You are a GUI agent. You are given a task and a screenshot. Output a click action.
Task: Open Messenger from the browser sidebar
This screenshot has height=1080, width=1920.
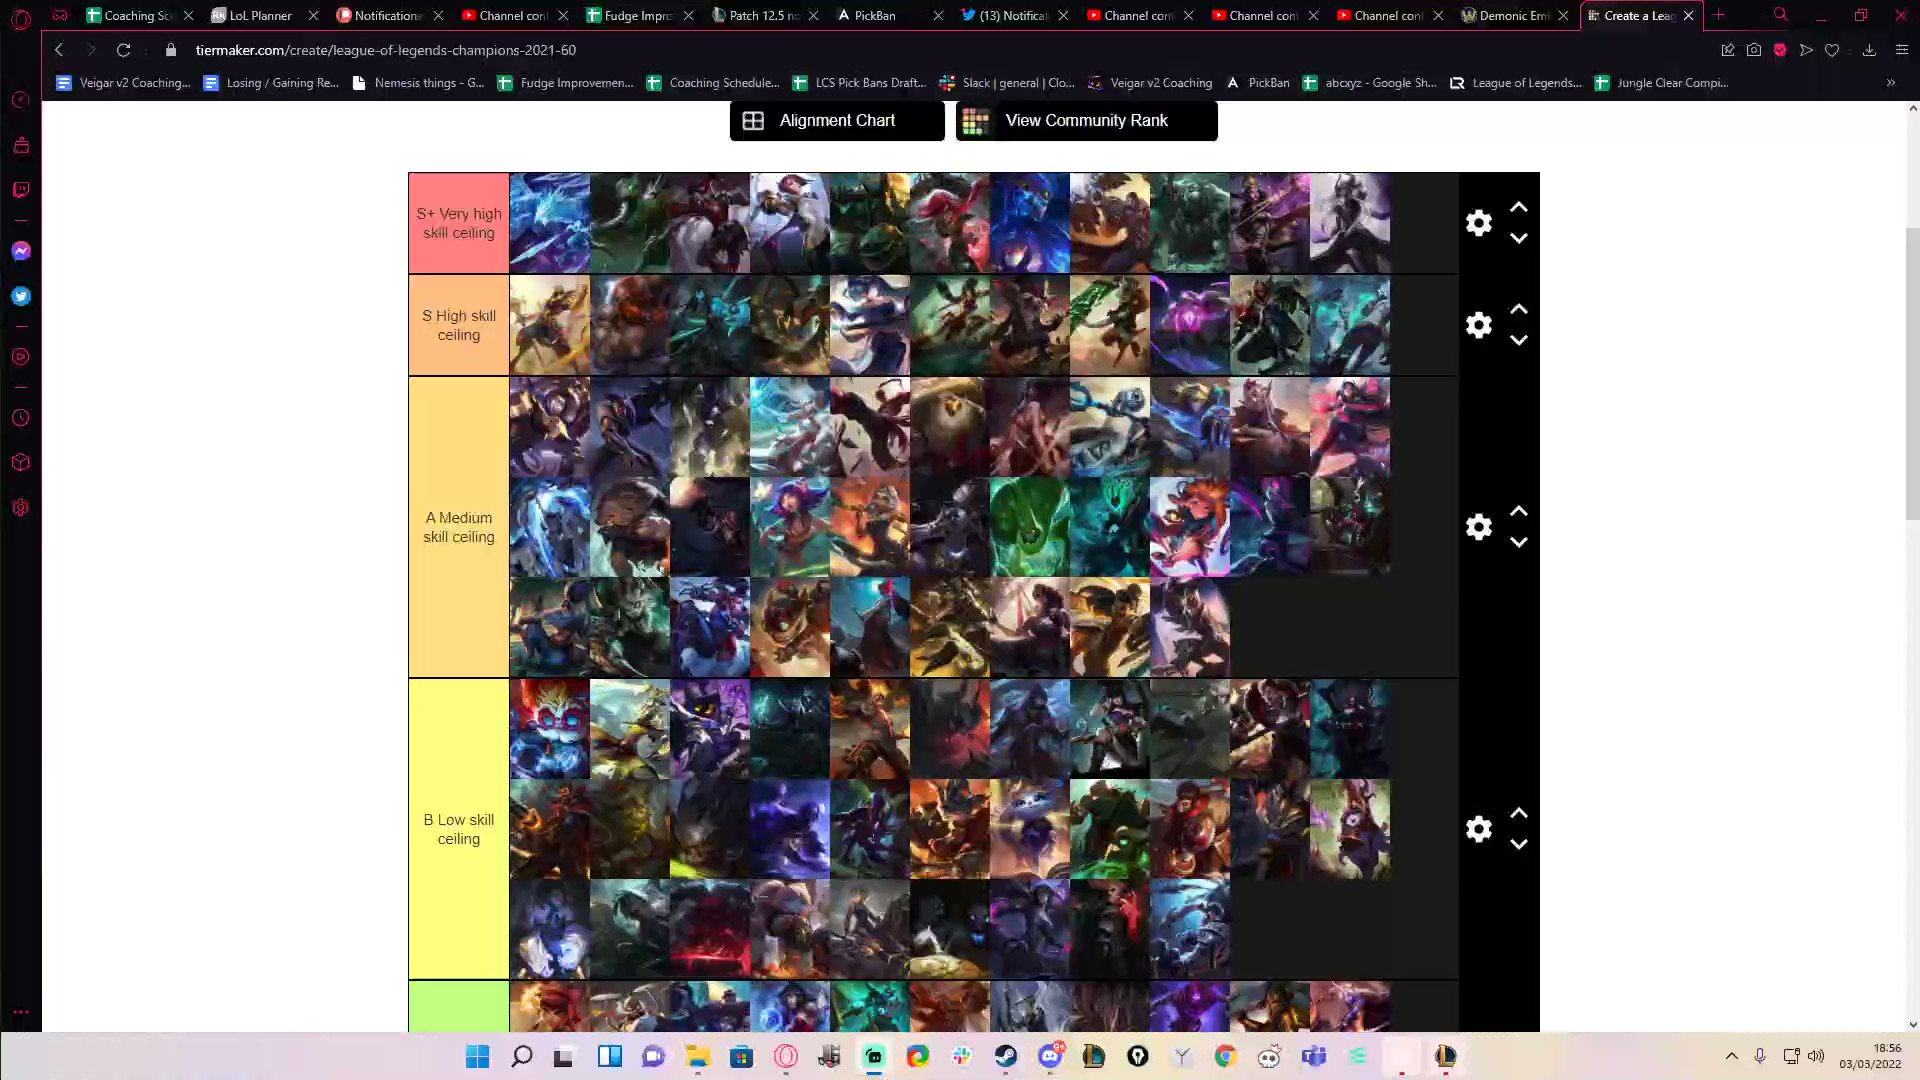pos(21,251)
